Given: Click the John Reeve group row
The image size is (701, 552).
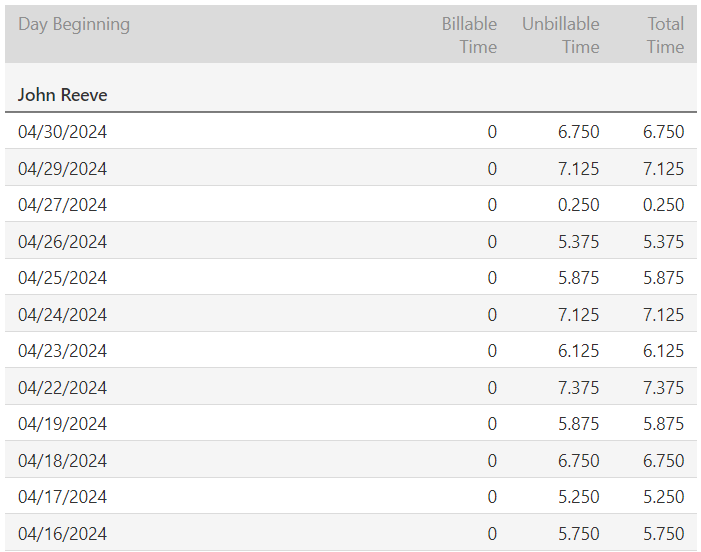Looking at the screenshot, I should (63, 95).
